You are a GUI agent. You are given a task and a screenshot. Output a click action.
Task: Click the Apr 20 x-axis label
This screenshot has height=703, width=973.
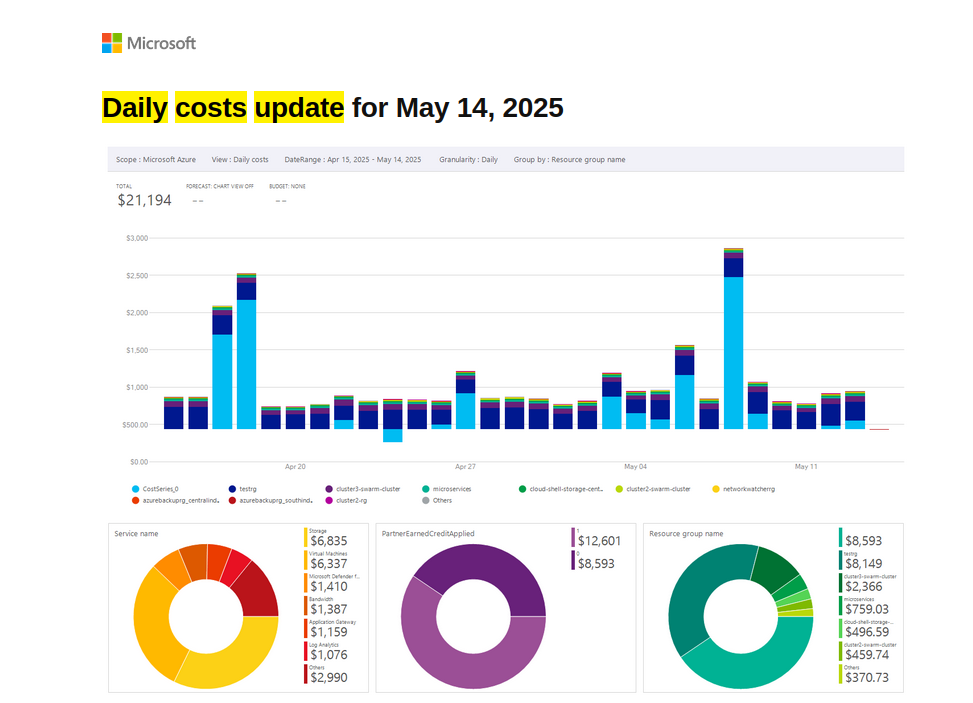coord(295,467)
